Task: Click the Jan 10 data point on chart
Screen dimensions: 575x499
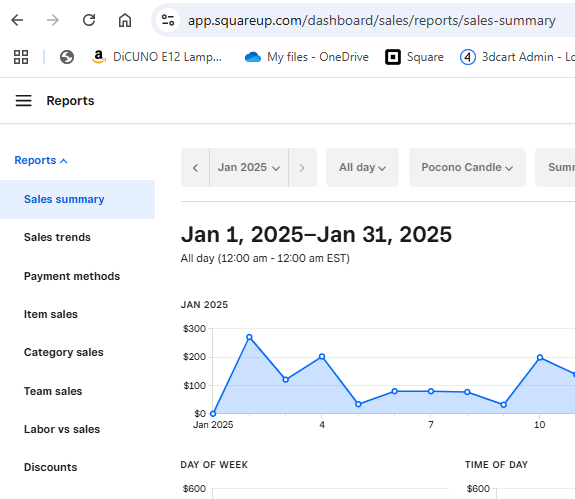Action: click(x=540, y=357)
